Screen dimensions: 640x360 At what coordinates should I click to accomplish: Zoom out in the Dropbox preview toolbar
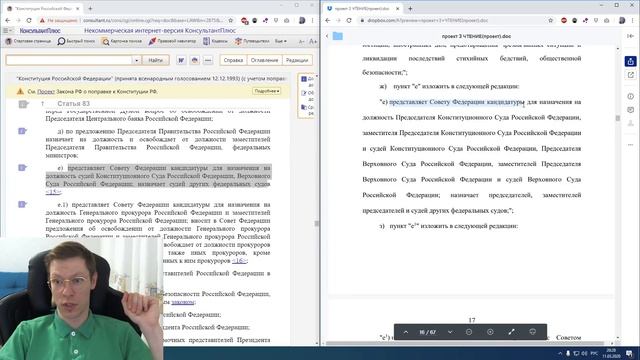point(469,332)
